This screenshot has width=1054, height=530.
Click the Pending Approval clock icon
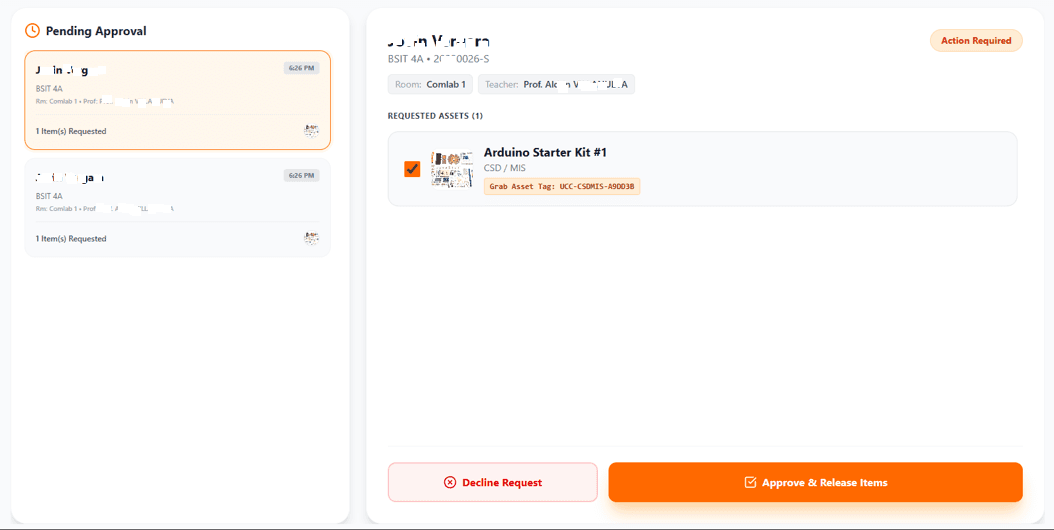click(x=32, y=30)
